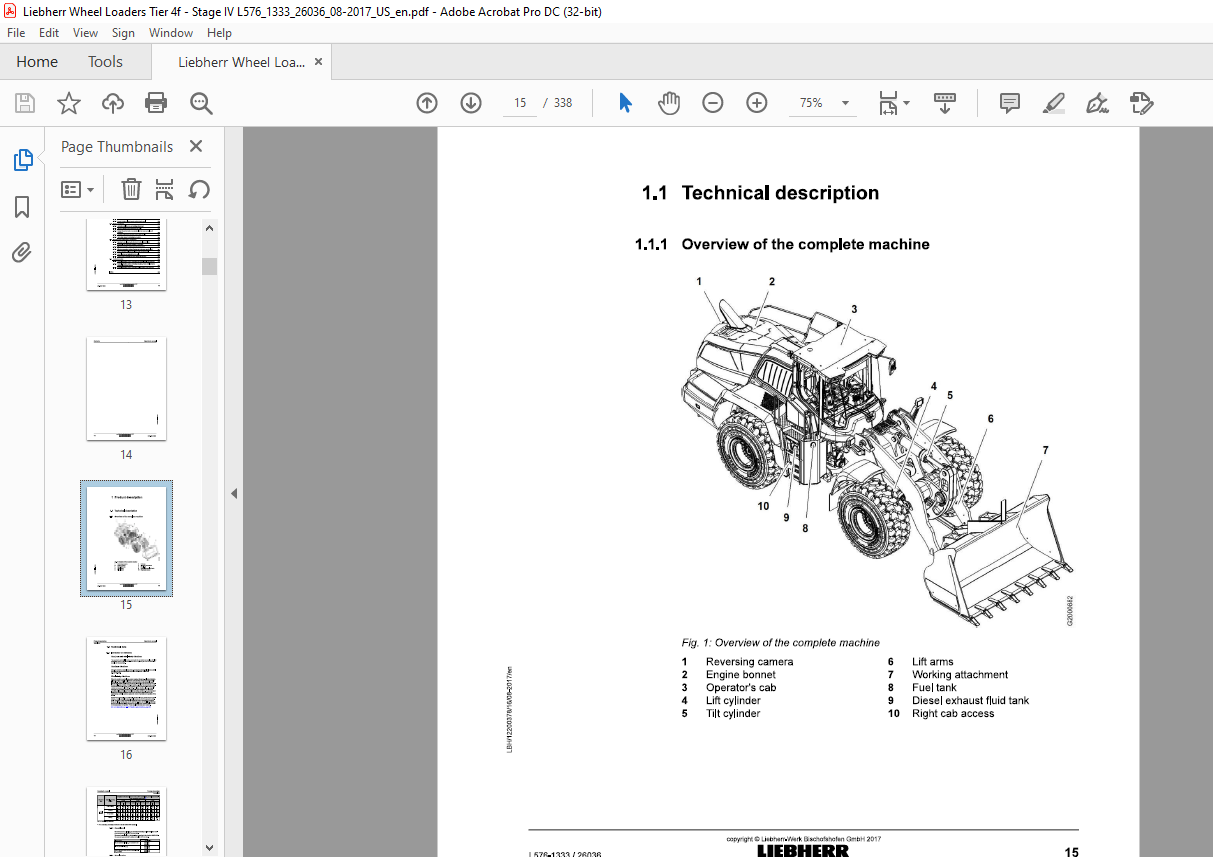Close the Page Thumbnails panel

pyautogui.click(x=196, y=146)
